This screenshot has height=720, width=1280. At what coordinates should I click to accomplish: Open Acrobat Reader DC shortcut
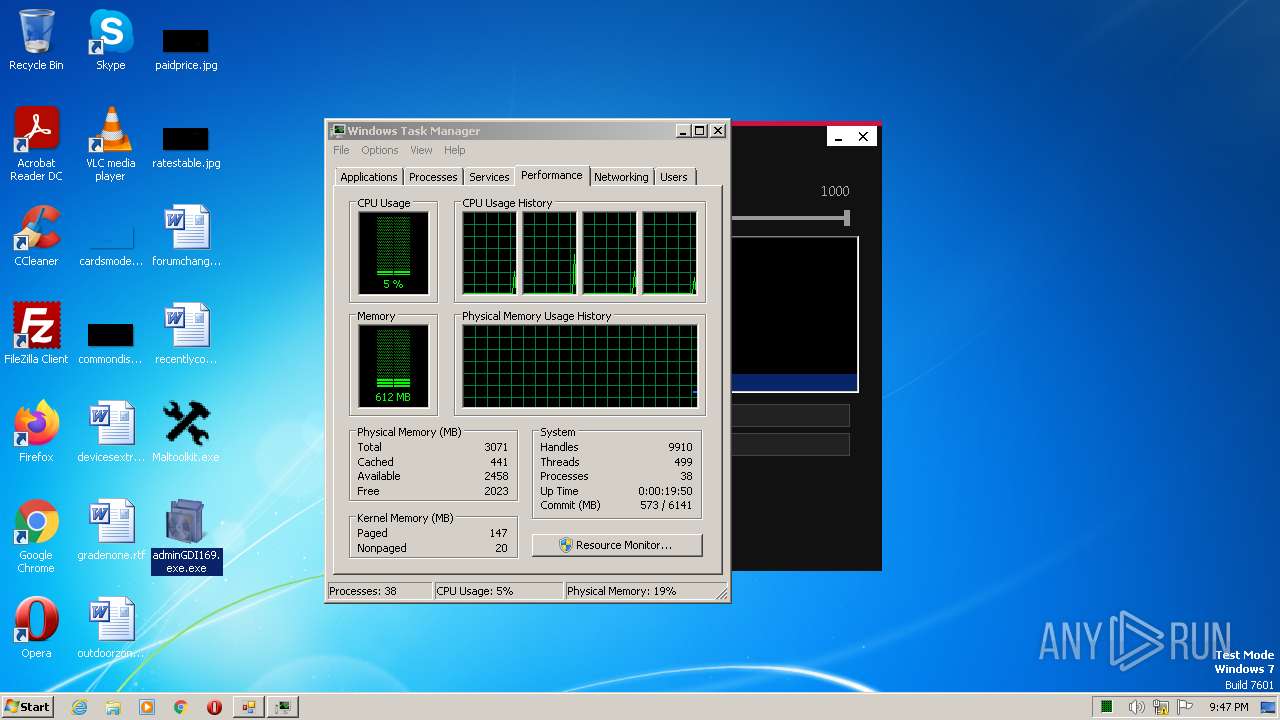point(36,143)
